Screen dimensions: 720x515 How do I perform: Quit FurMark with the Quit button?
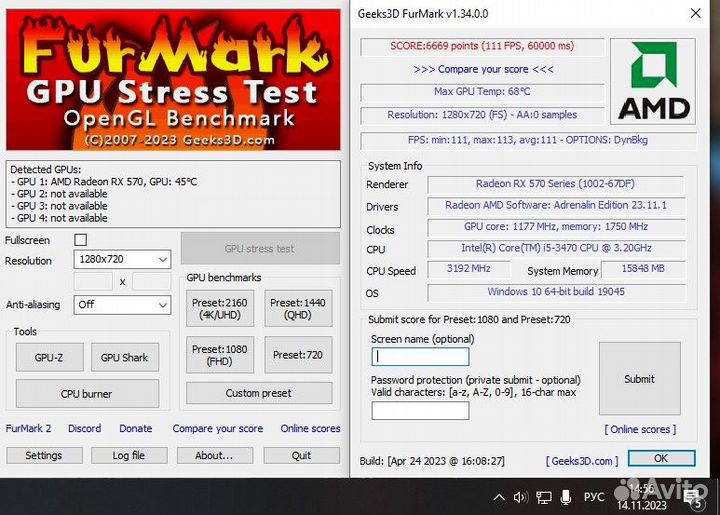coord(302,455)
